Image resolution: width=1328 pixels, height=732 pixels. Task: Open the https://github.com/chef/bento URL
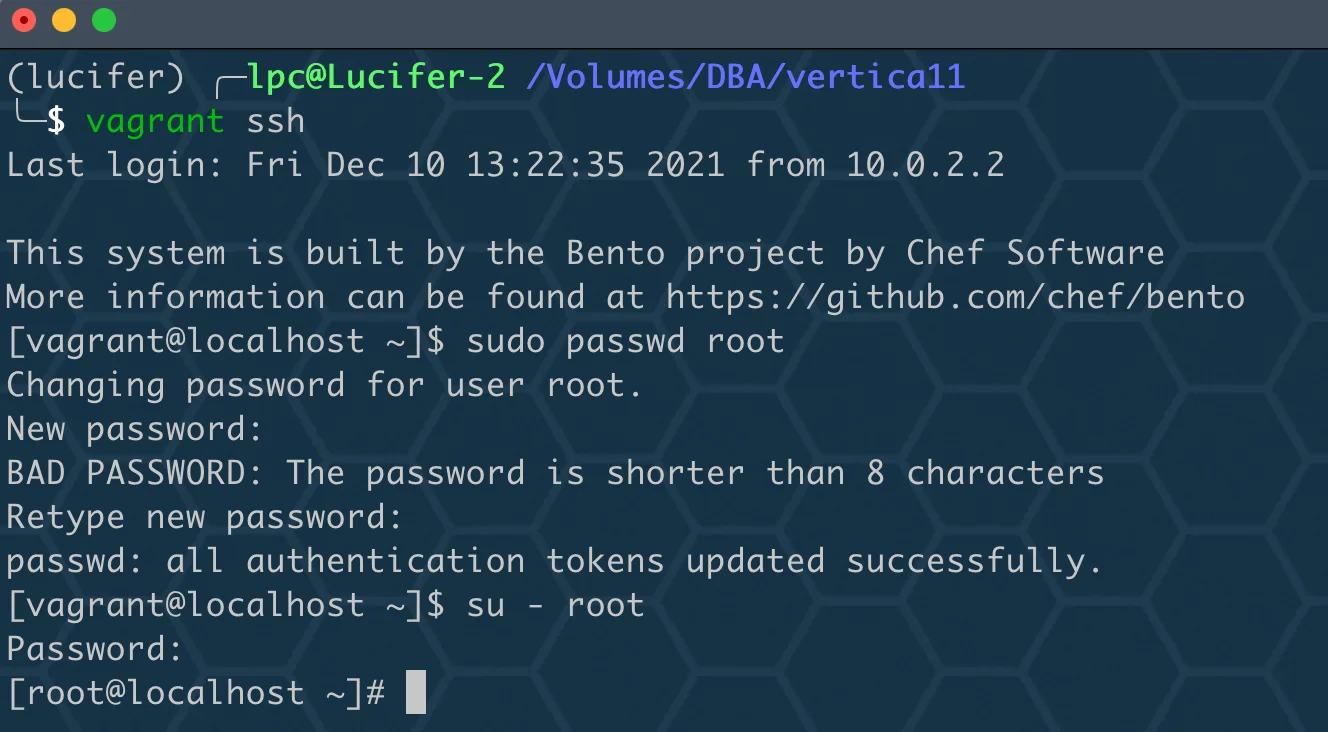pos(956,298)
